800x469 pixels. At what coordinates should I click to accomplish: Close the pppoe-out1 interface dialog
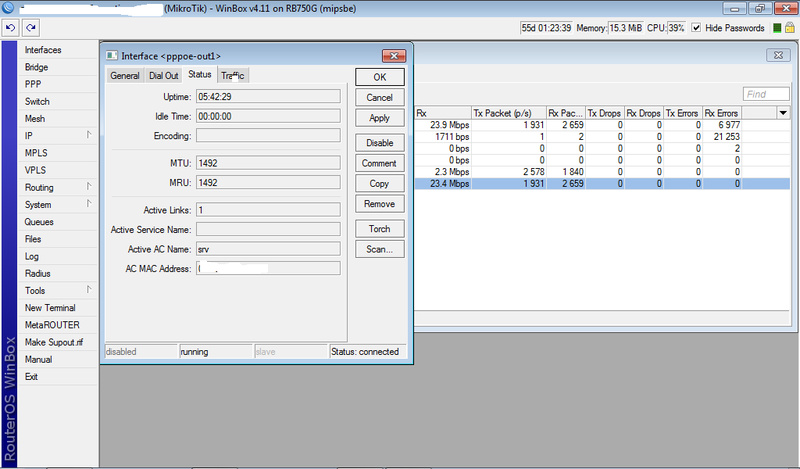(394, 56)
